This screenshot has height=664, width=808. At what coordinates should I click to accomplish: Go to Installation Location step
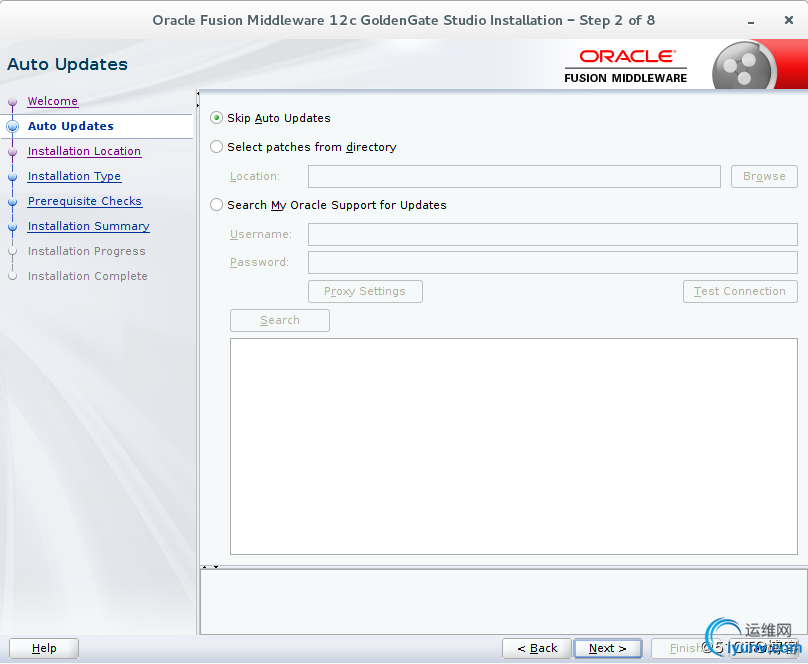click(x=84, y=151)
